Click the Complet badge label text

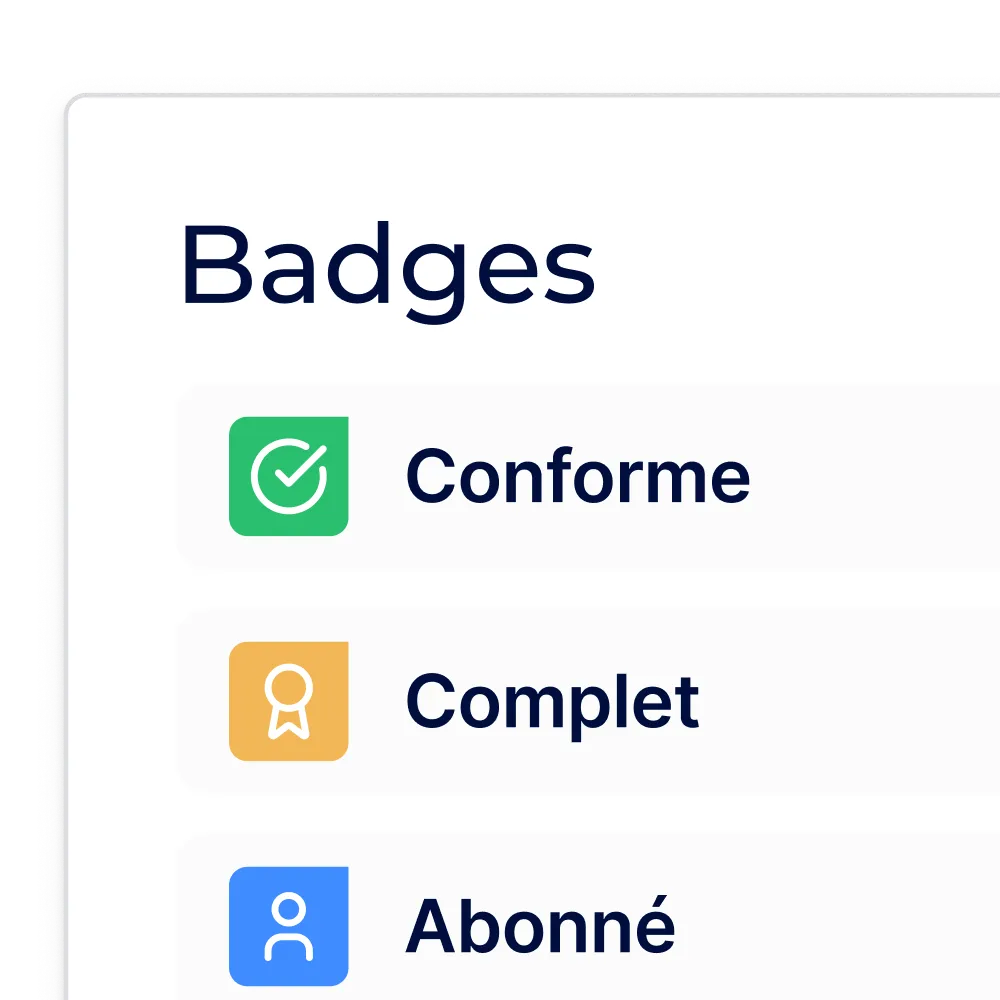click(552, 700)
